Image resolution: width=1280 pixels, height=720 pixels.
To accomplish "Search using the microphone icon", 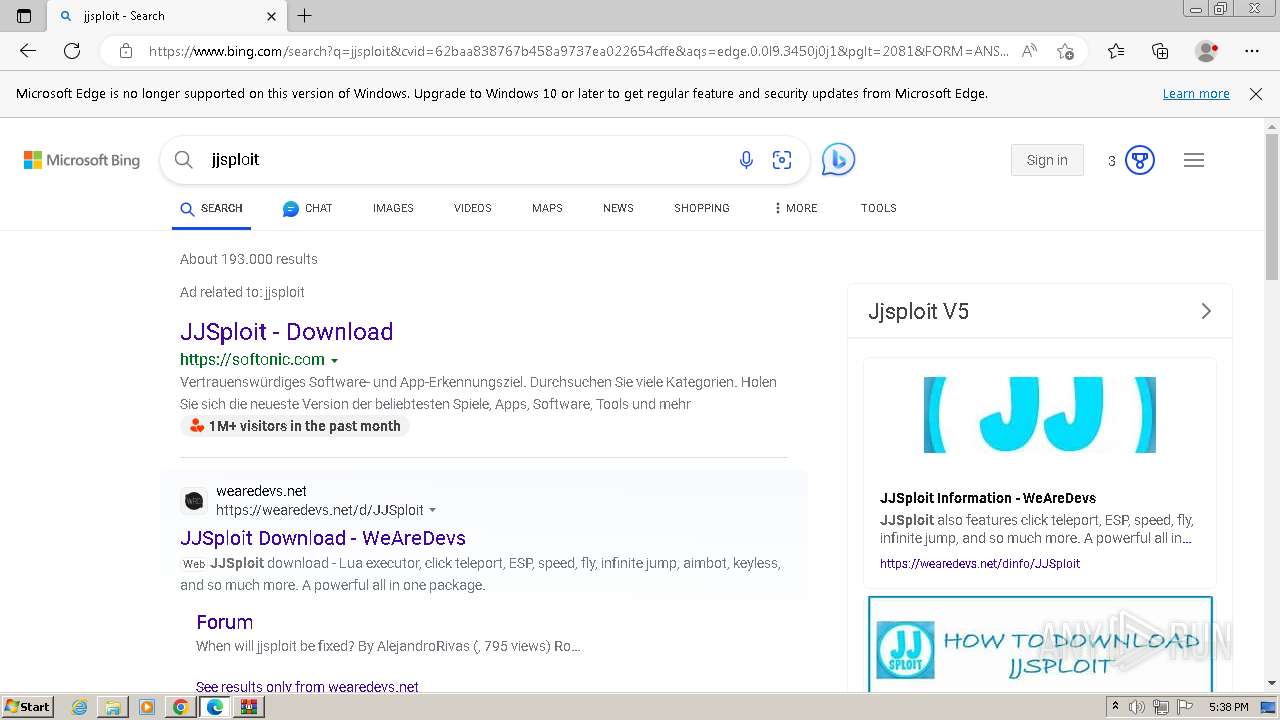I will click(746, 160).
